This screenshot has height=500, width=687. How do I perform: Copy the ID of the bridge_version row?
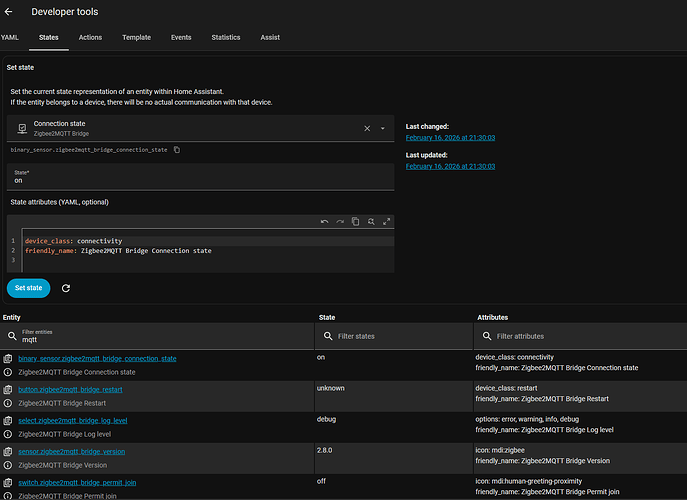[x=8, y=451]
